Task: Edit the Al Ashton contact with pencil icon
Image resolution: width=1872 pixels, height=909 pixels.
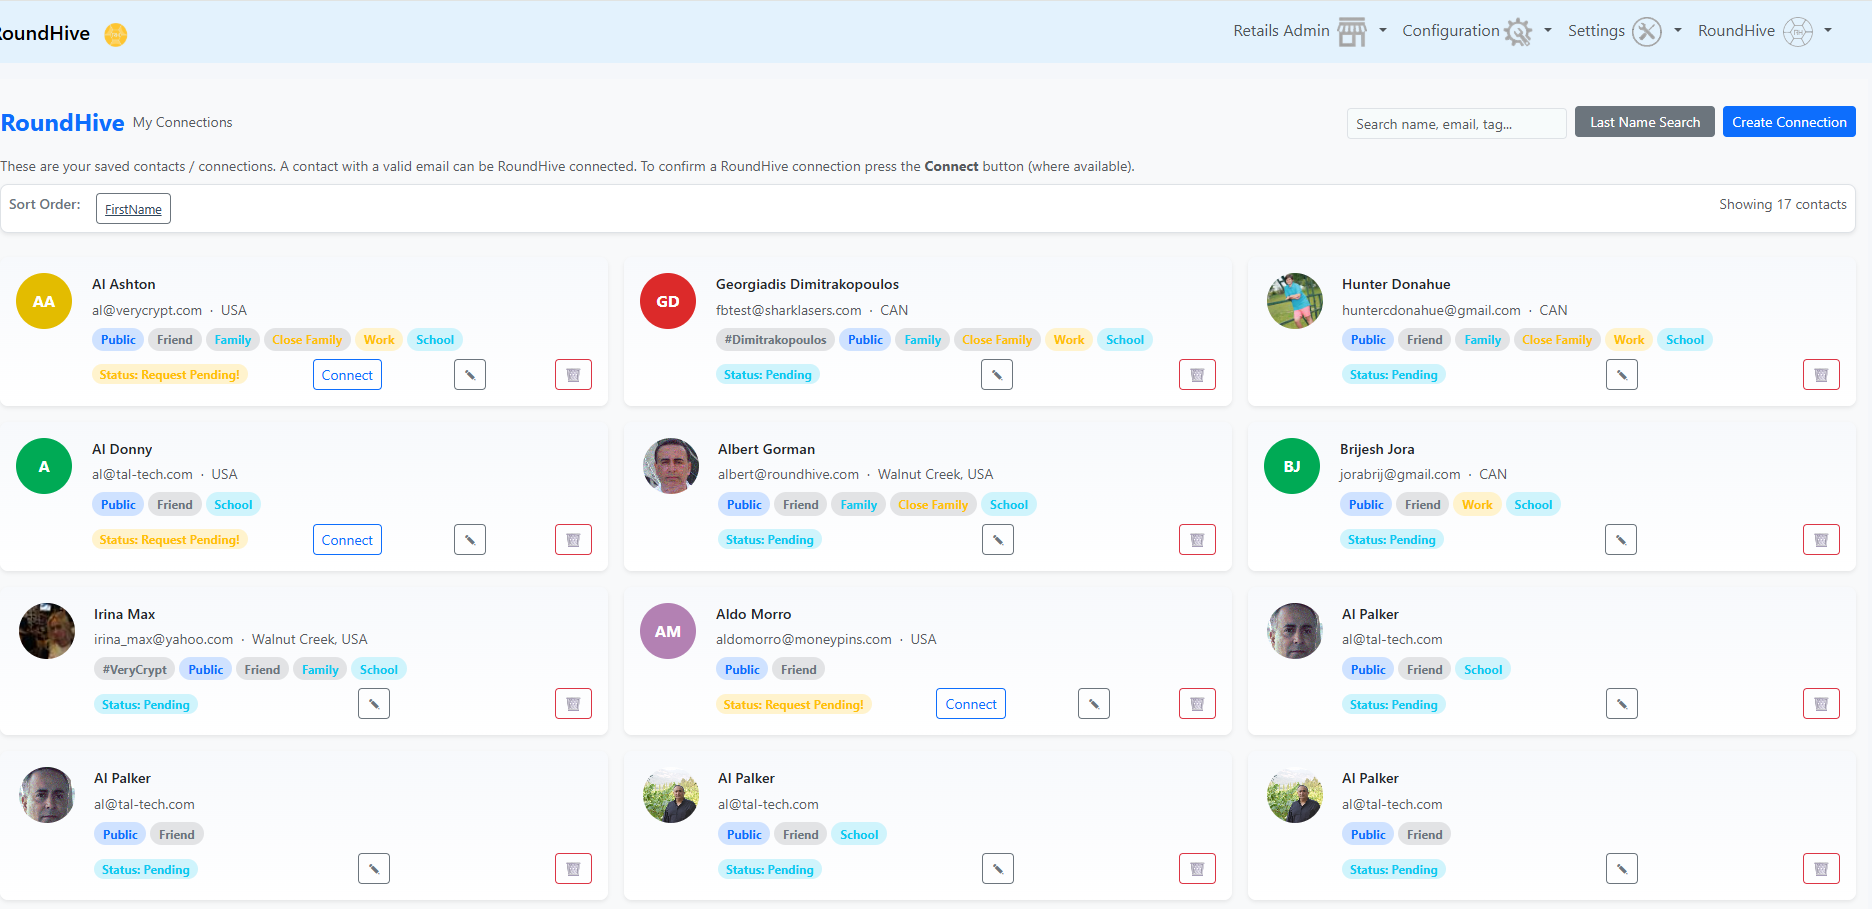Action: (470, 375)
